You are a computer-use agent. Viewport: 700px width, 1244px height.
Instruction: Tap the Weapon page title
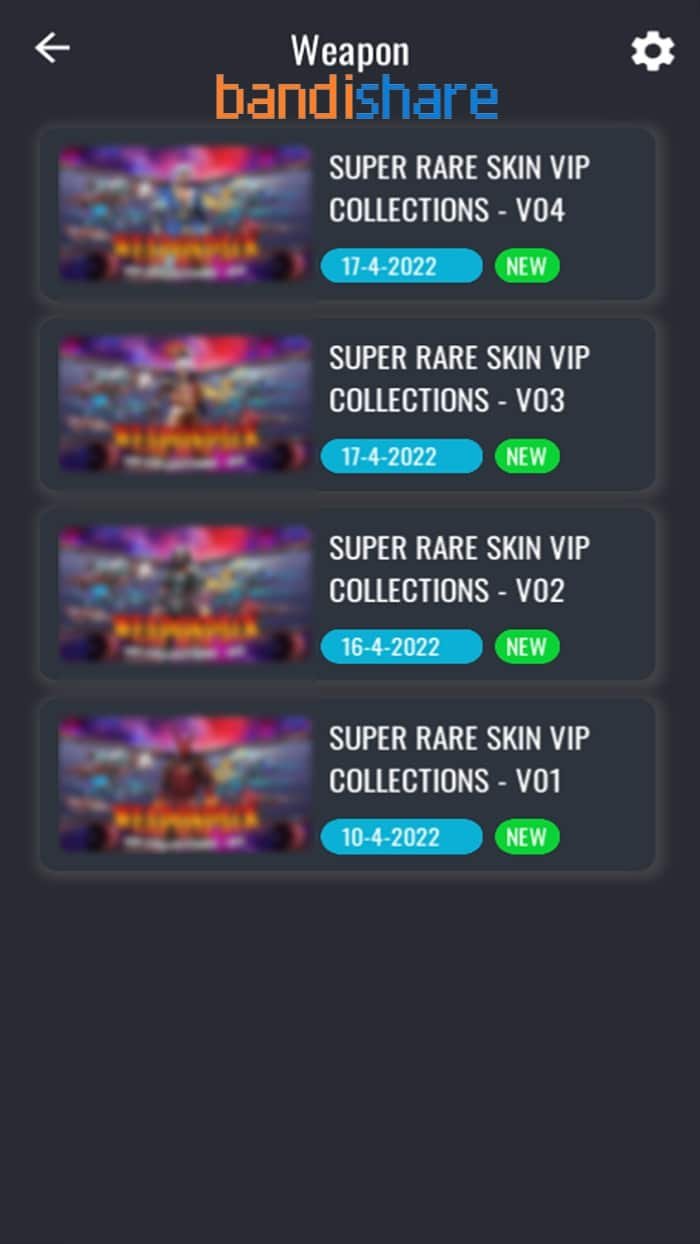click(350, 50)
